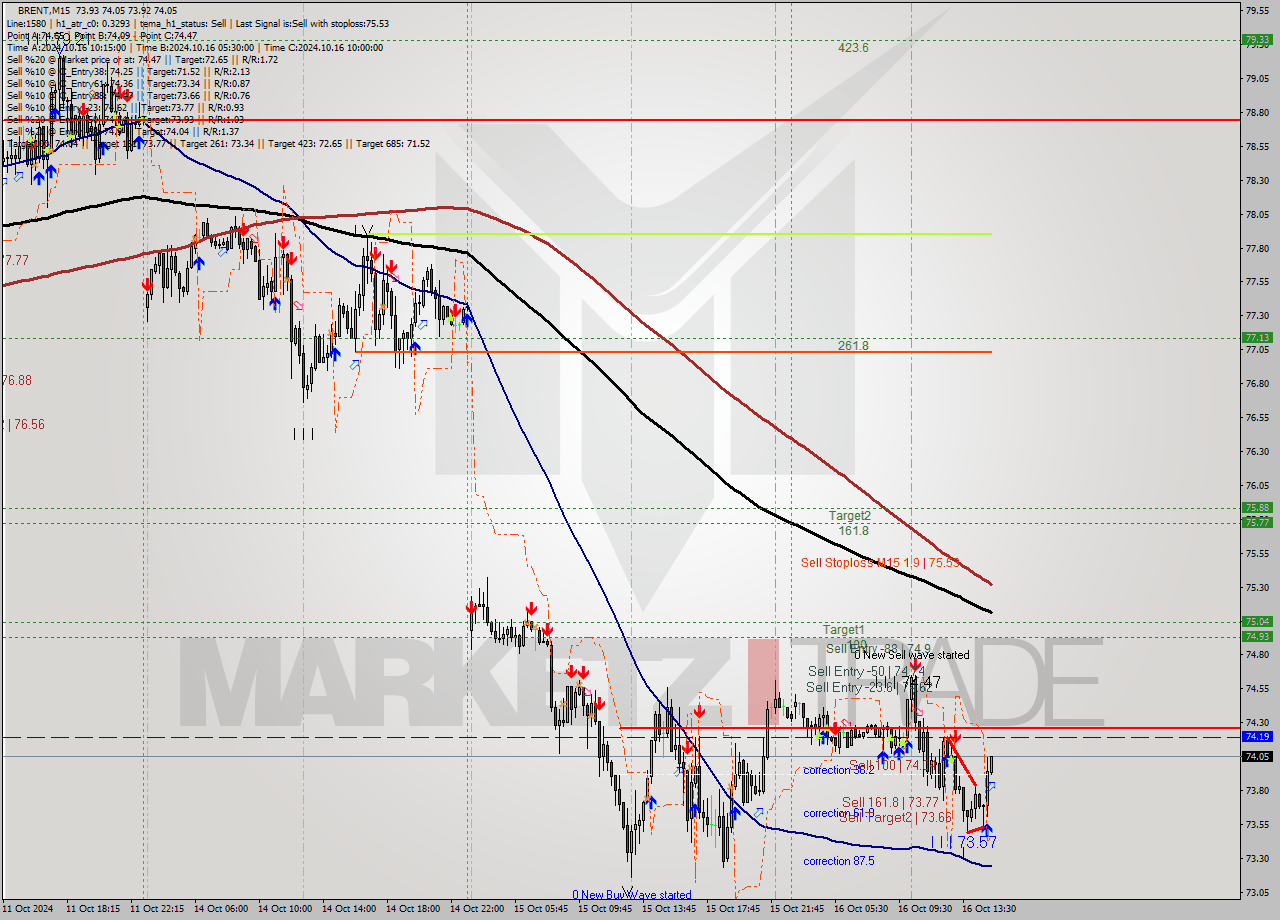
Task: Select the Target1 label
Action: click(844, 630)
